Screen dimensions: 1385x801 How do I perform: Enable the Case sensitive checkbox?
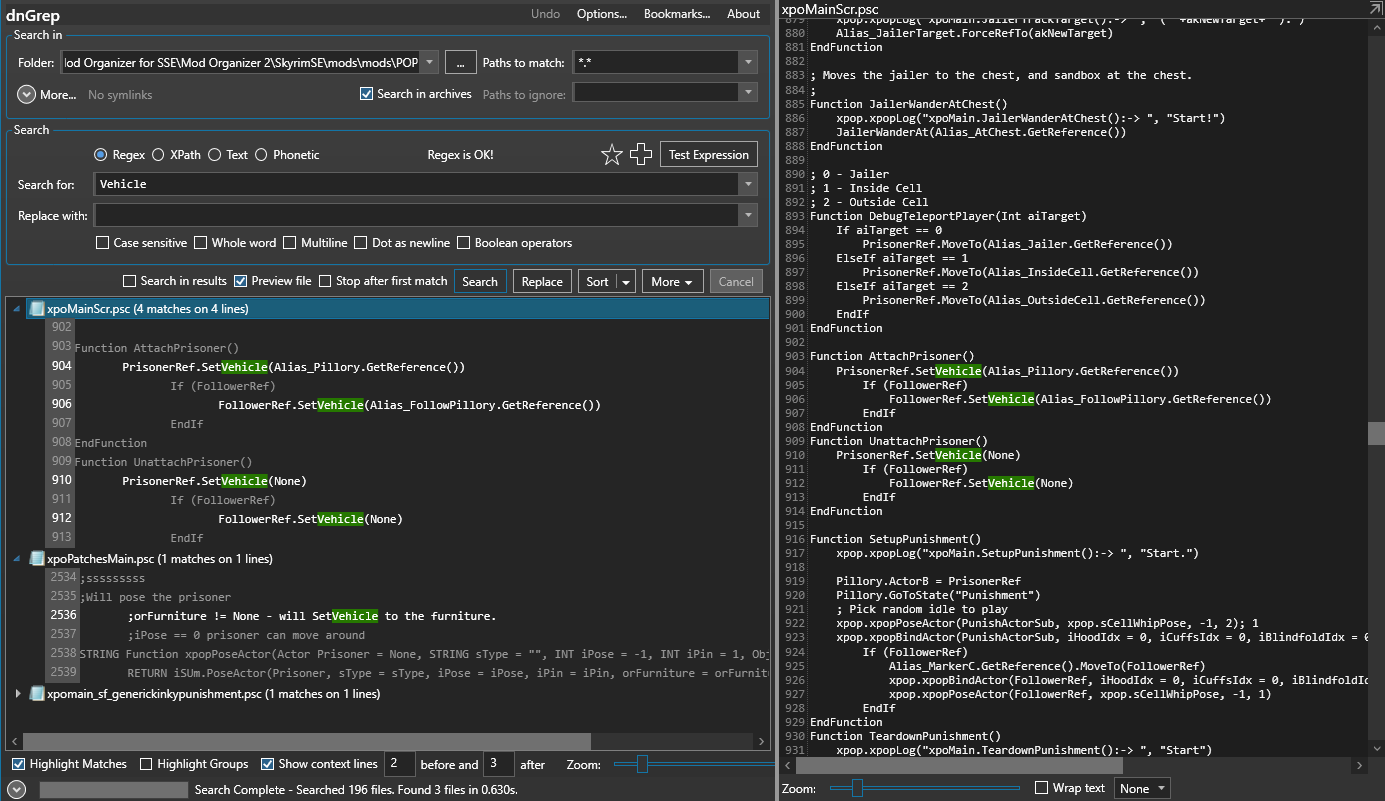tap(102, 243)
